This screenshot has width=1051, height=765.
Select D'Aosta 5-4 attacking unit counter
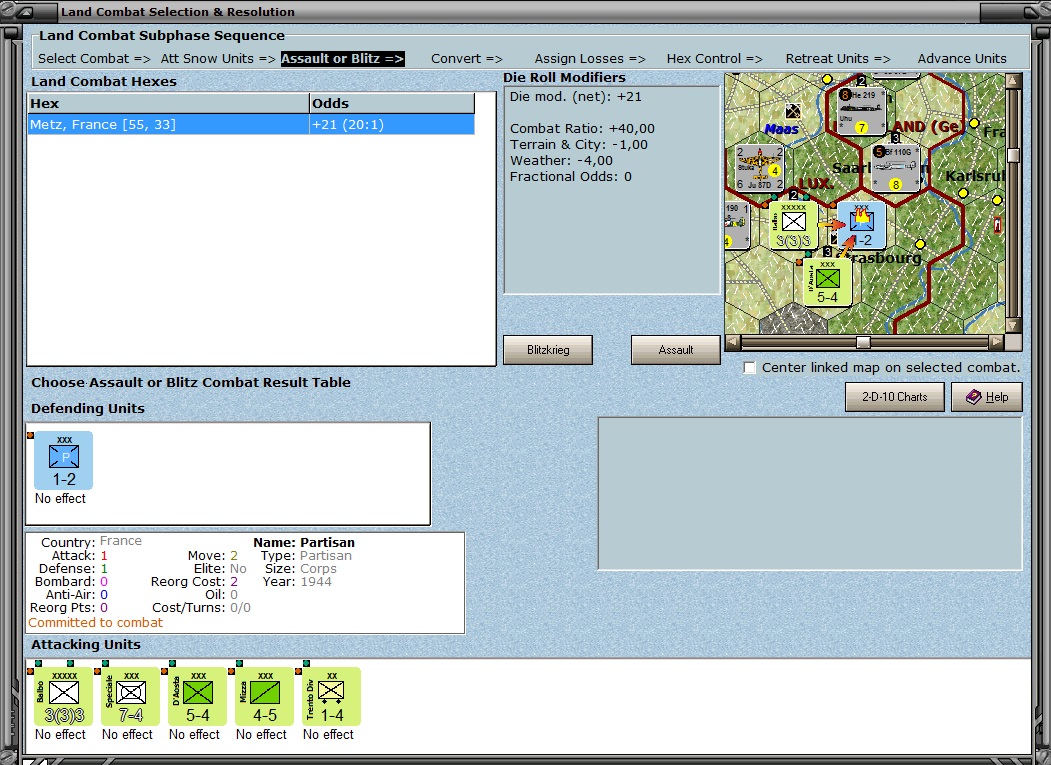pos(197,696)
